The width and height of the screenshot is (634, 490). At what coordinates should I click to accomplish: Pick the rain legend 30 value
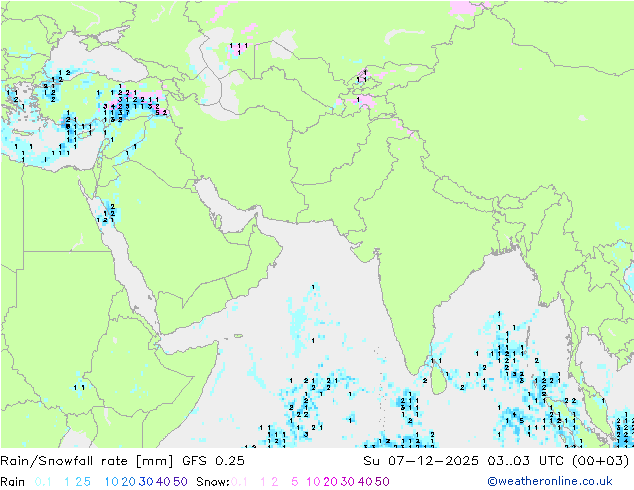146,482
